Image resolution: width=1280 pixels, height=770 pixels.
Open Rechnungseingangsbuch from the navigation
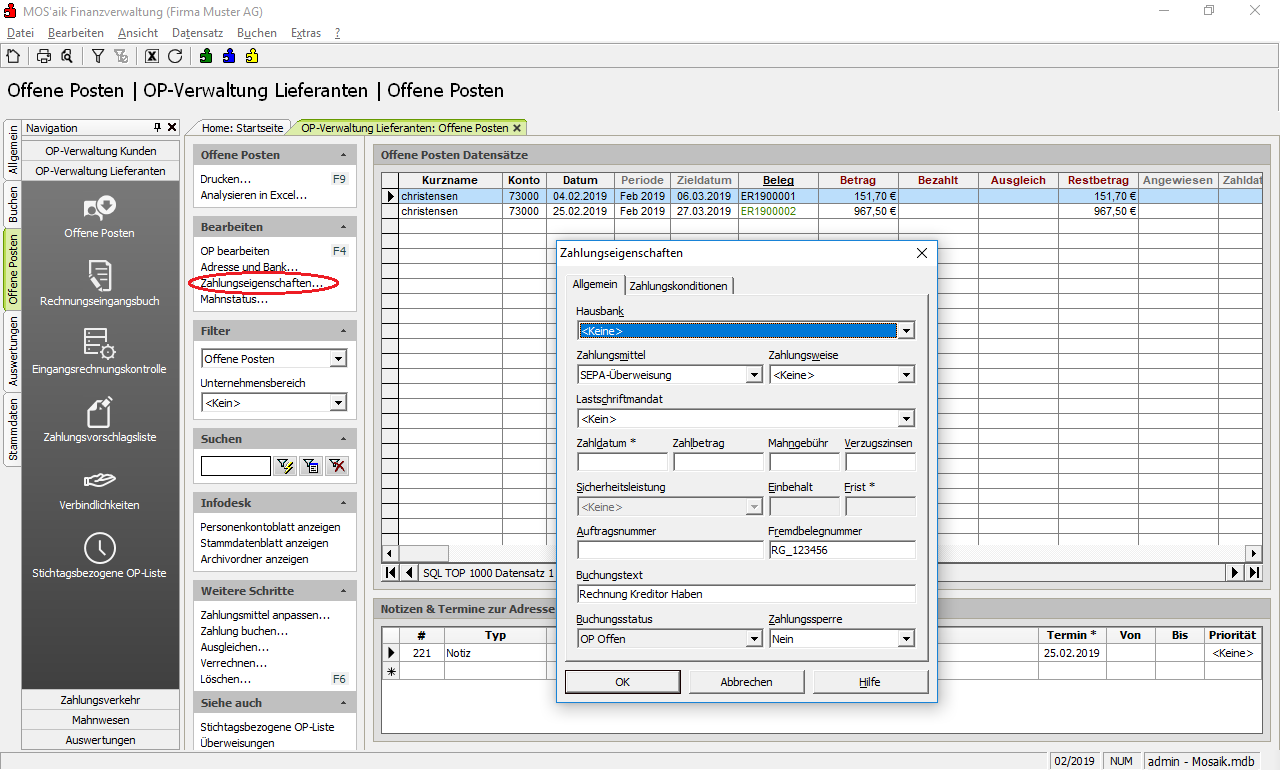coord(99,283)
